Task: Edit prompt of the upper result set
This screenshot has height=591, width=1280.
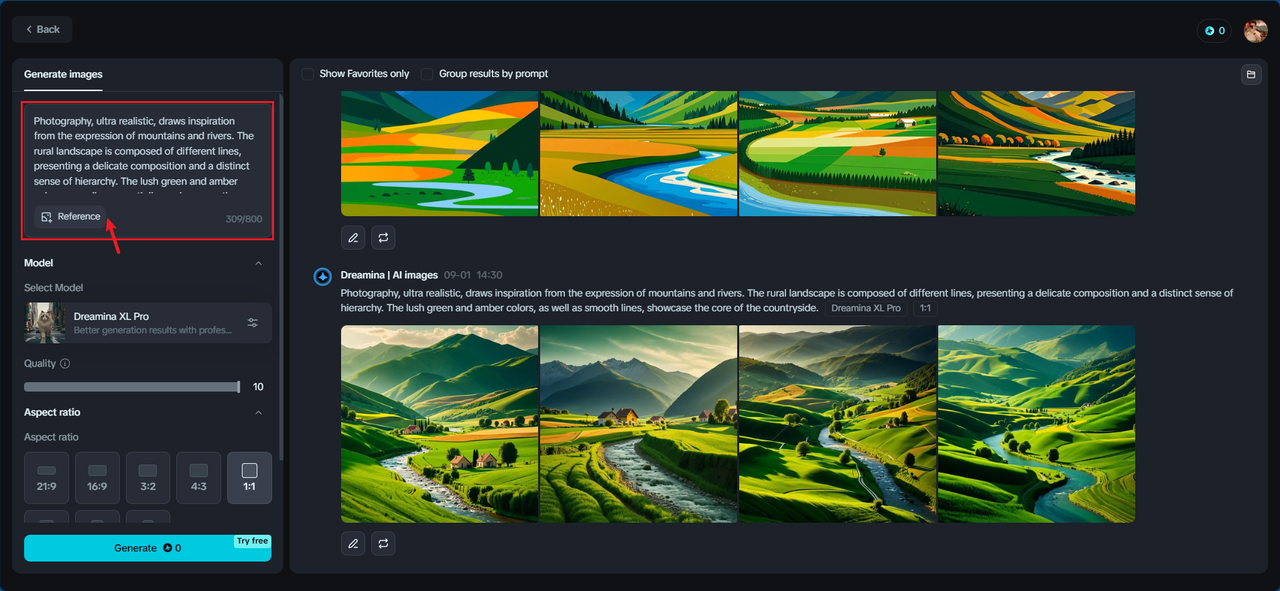Action: 353,238
